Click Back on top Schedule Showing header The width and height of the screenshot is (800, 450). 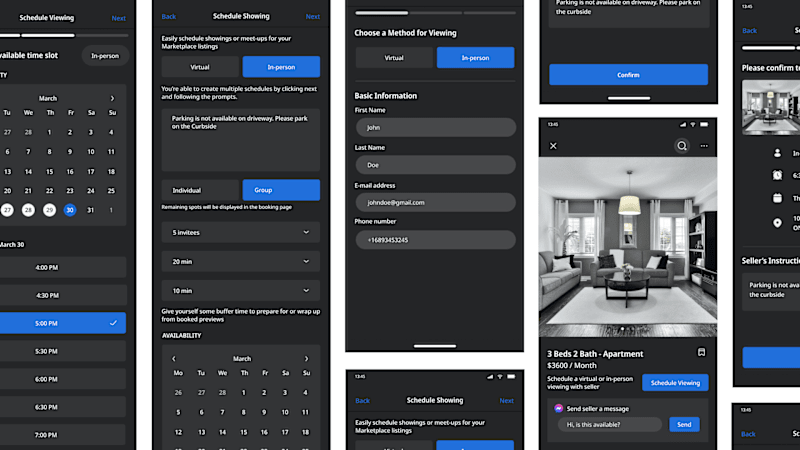click(x=168, y=17)
